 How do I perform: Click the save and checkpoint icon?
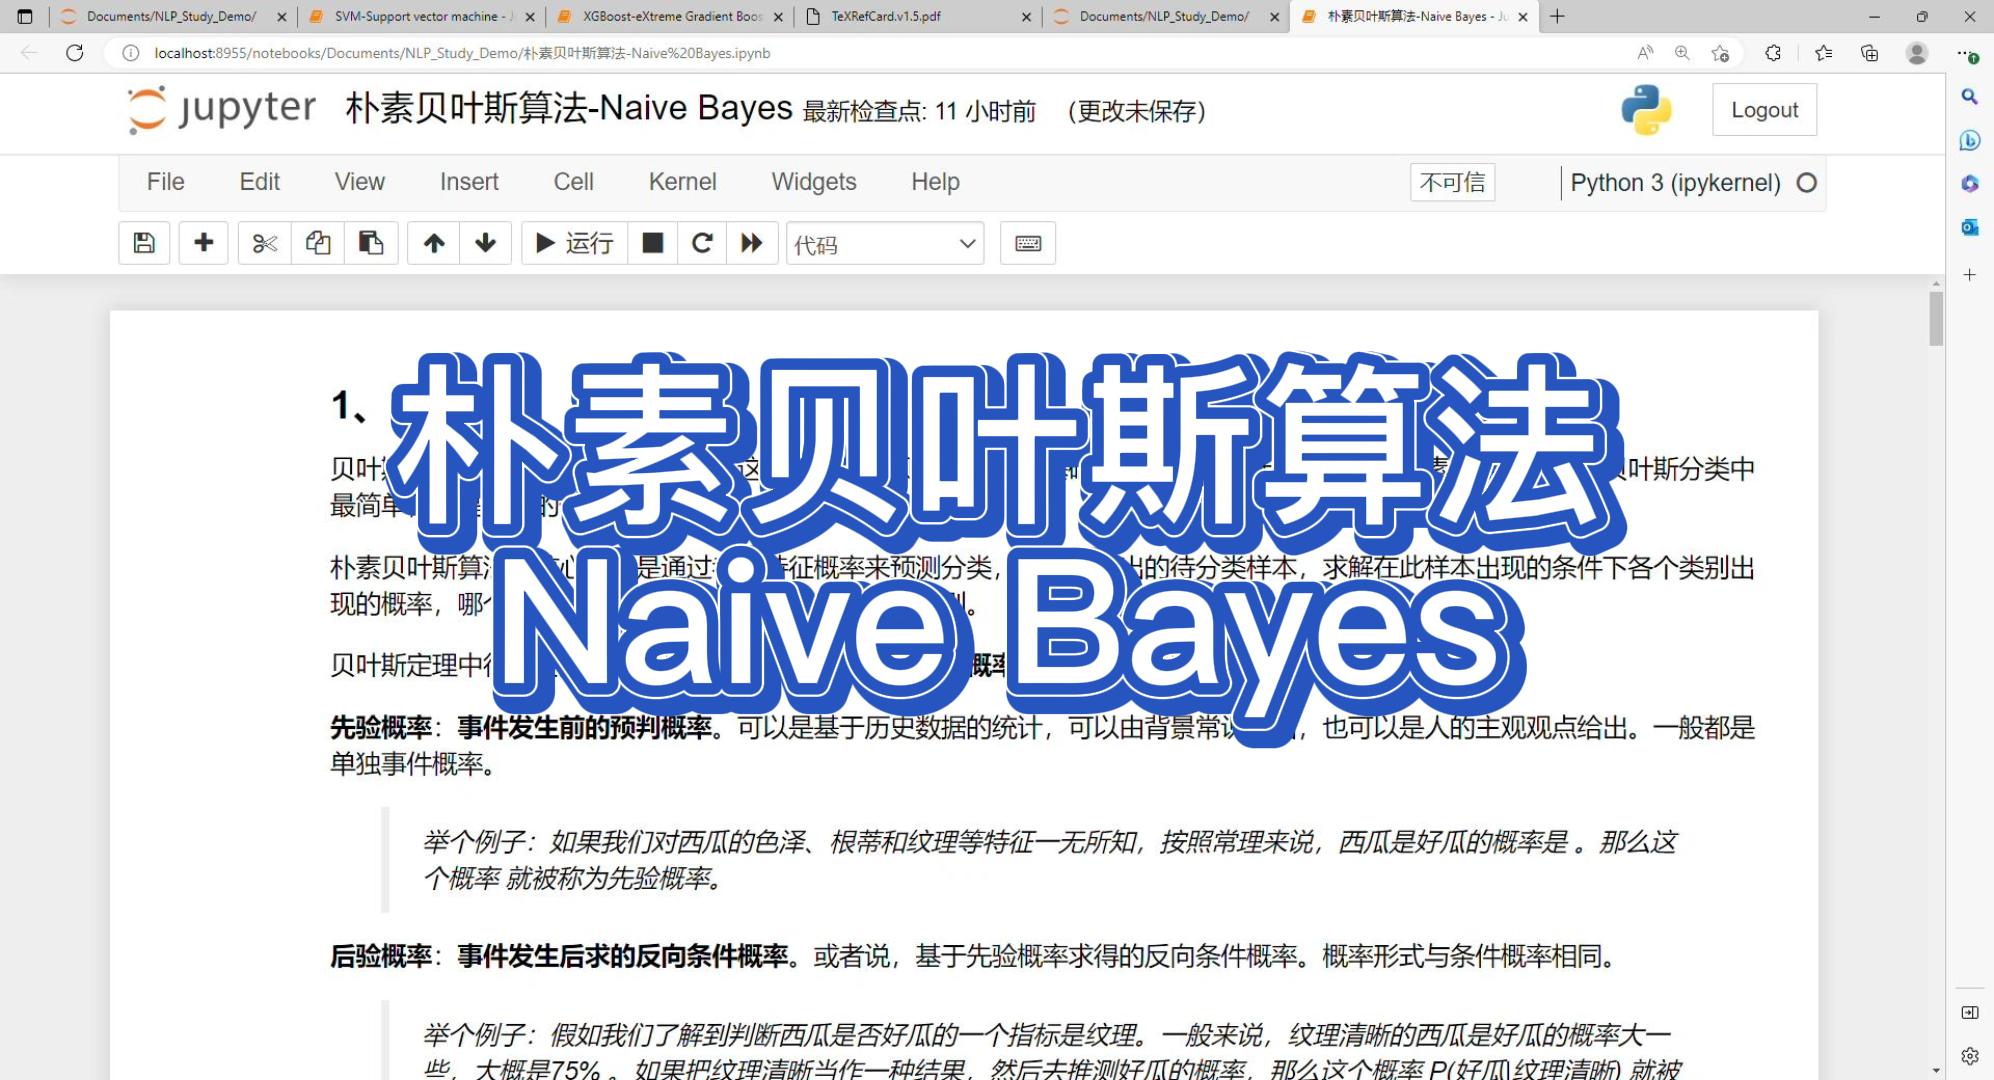(x=144, y=243)
